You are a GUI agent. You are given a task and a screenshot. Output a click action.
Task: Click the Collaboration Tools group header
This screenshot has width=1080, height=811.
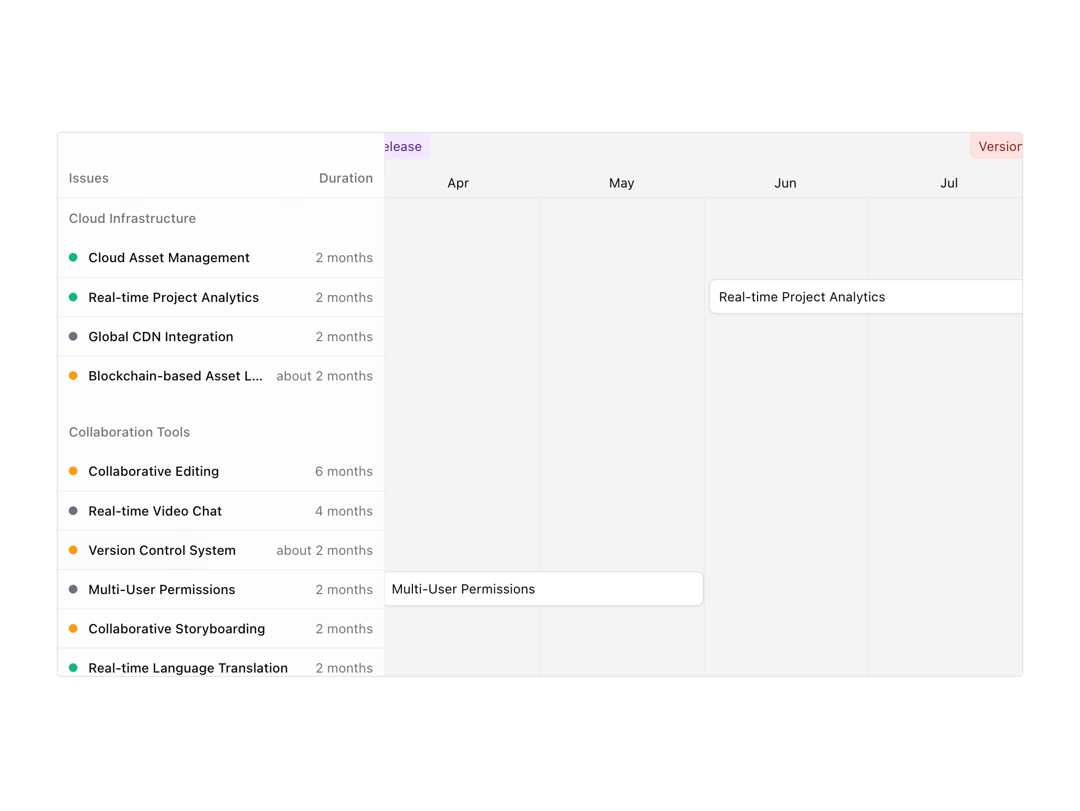click(x=129, y=432)
